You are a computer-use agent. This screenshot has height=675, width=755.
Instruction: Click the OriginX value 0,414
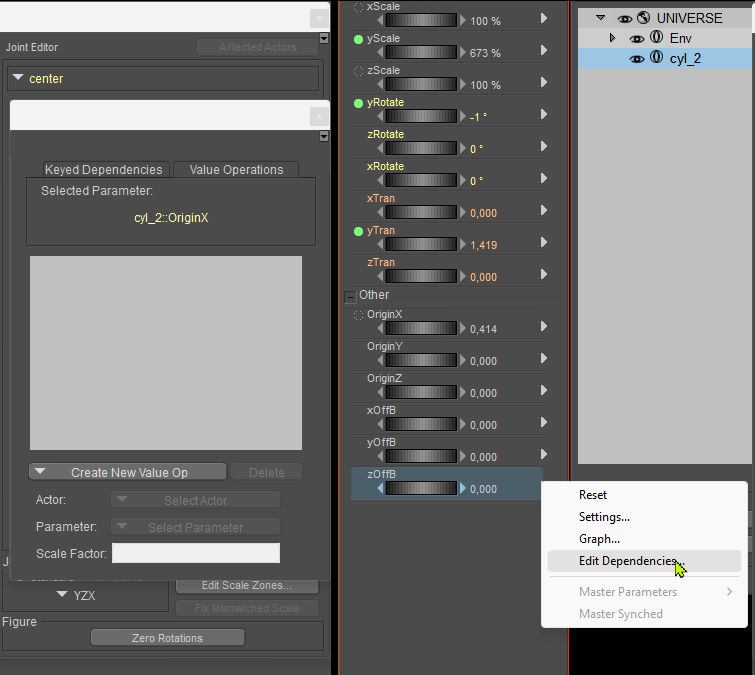coord(483,329)
